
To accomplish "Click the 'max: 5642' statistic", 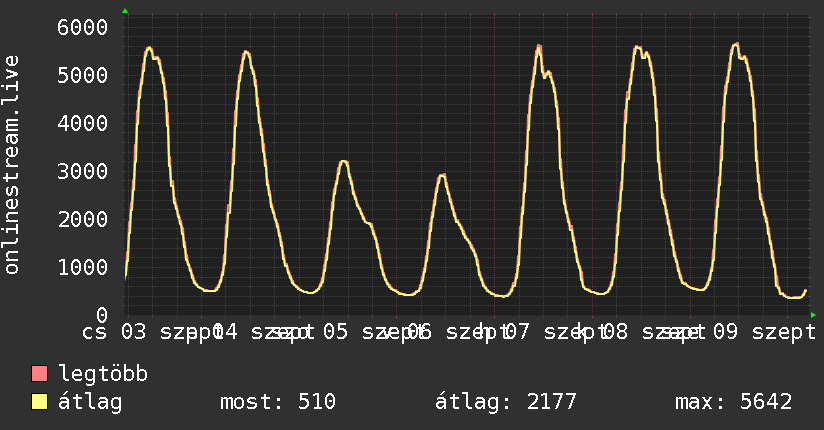I will pyautogui.click(x=734, y=402).
